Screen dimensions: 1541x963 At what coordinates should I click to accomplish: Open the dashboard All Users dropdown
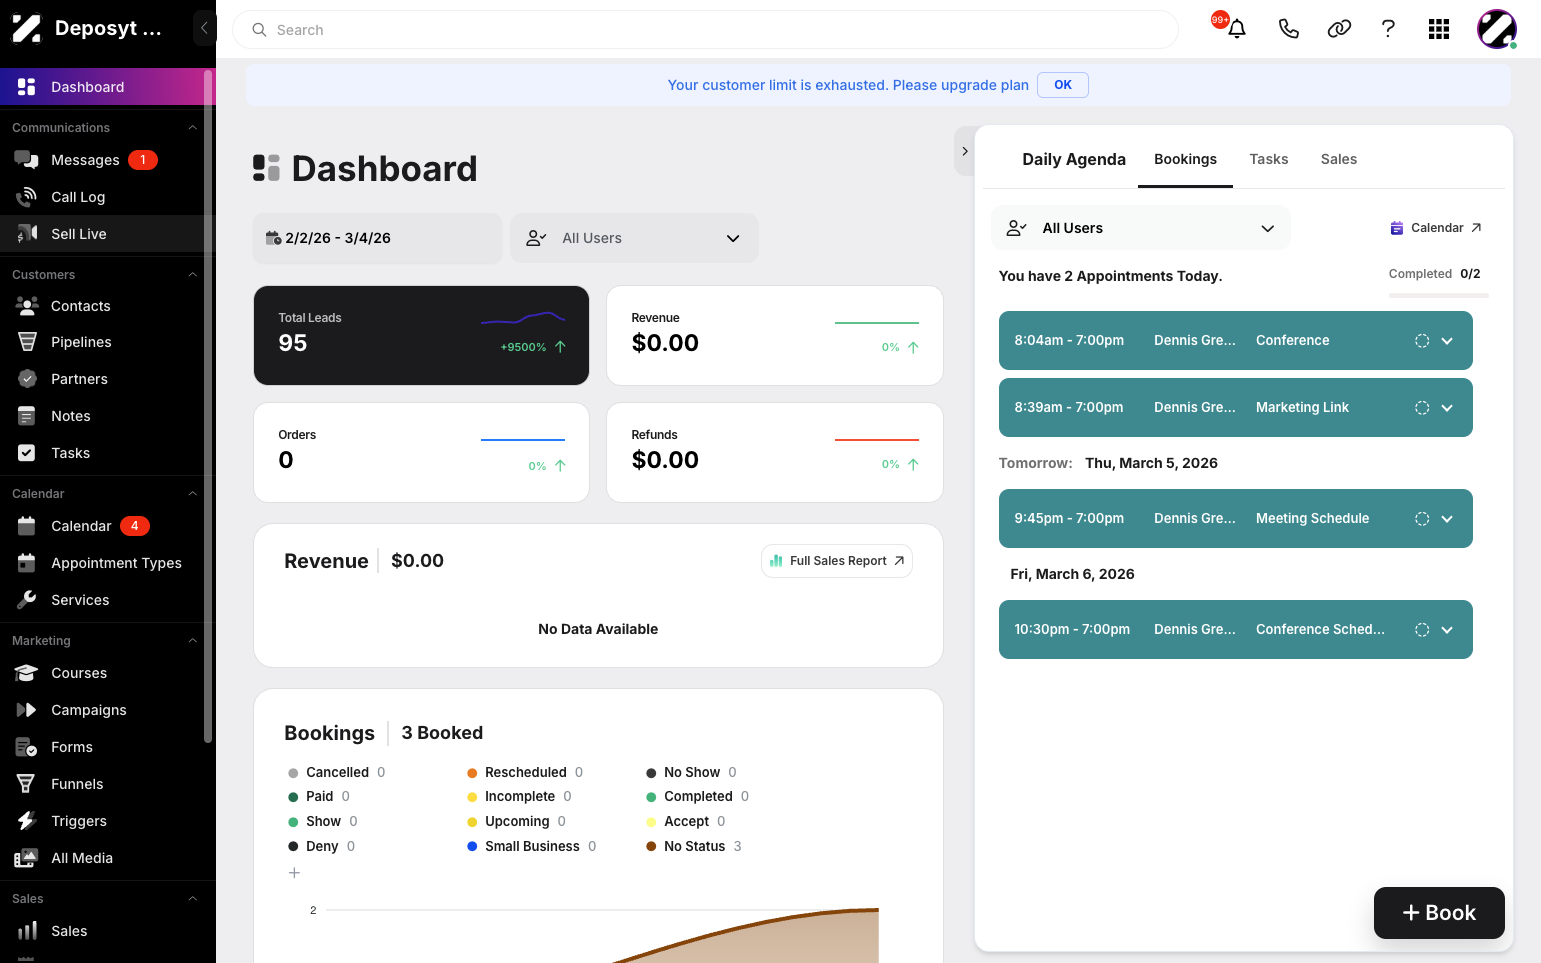coord(634,238)
